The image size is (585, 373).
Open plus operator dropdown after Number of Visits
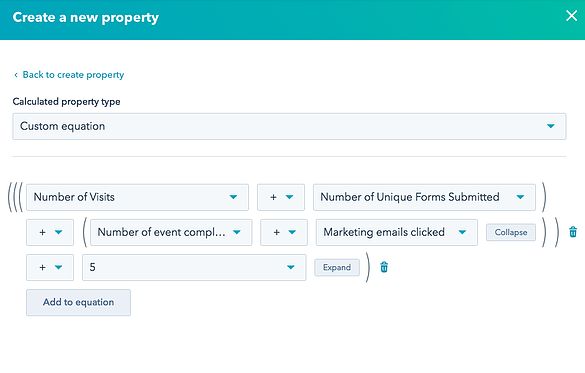coord(281,197)
